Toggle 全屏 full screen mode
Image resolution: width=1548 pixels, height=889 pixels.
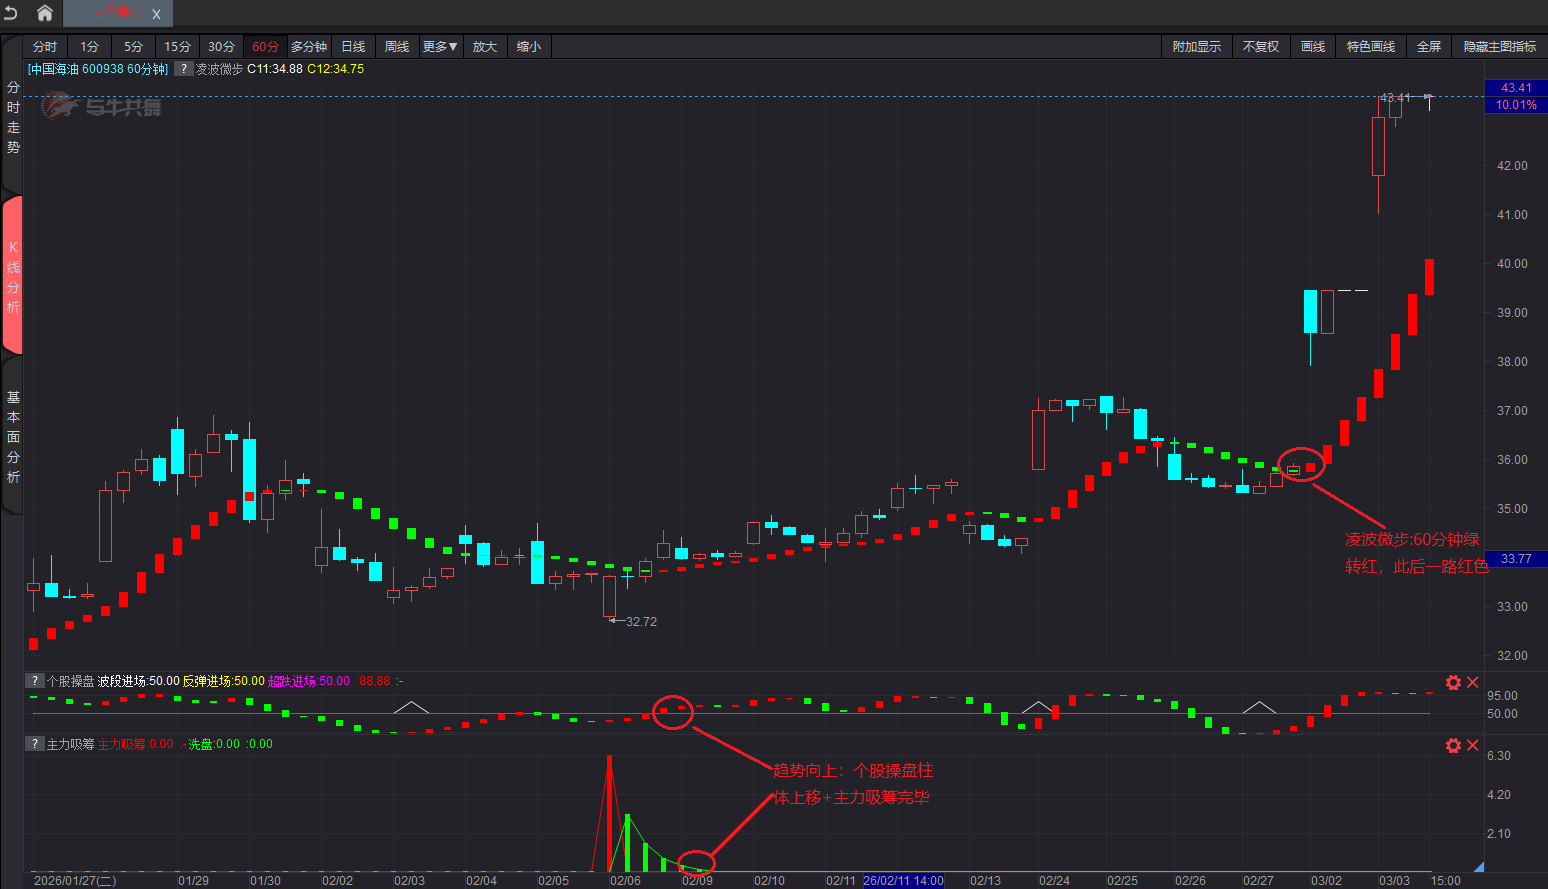pyautogui.click(x=1428, y=47)
